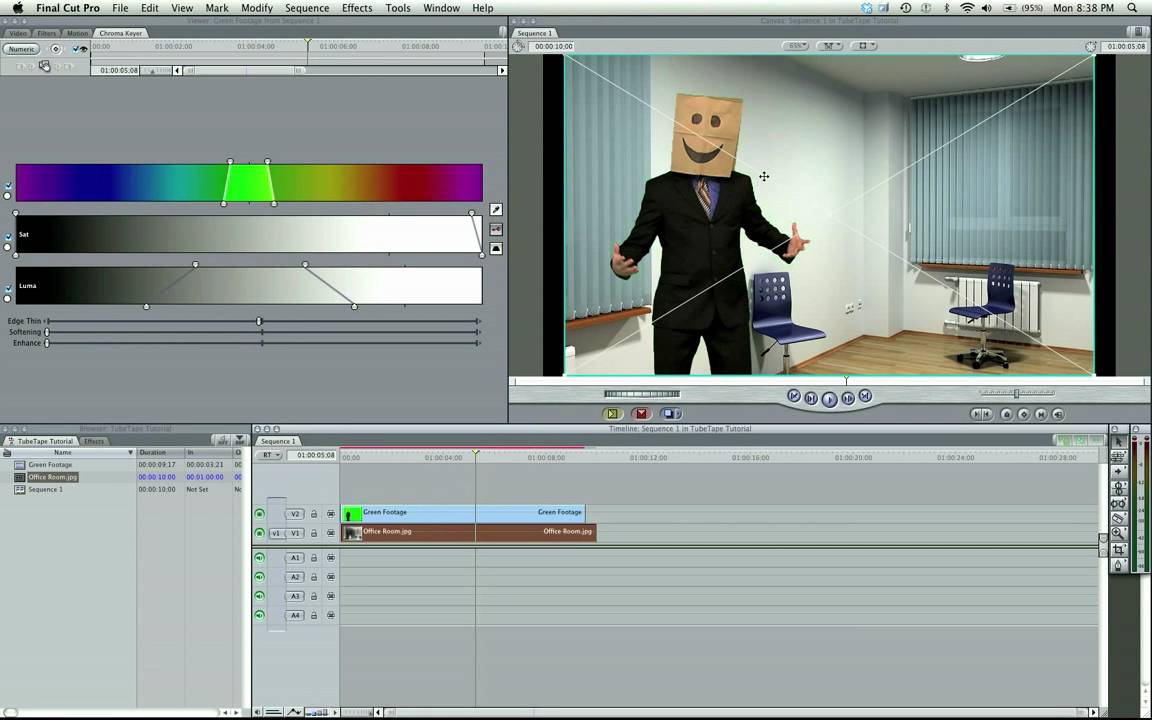Switch to the Filters tab in Viewer
This screenshot has width=1152, height=720.
click(x=46, y=33)
